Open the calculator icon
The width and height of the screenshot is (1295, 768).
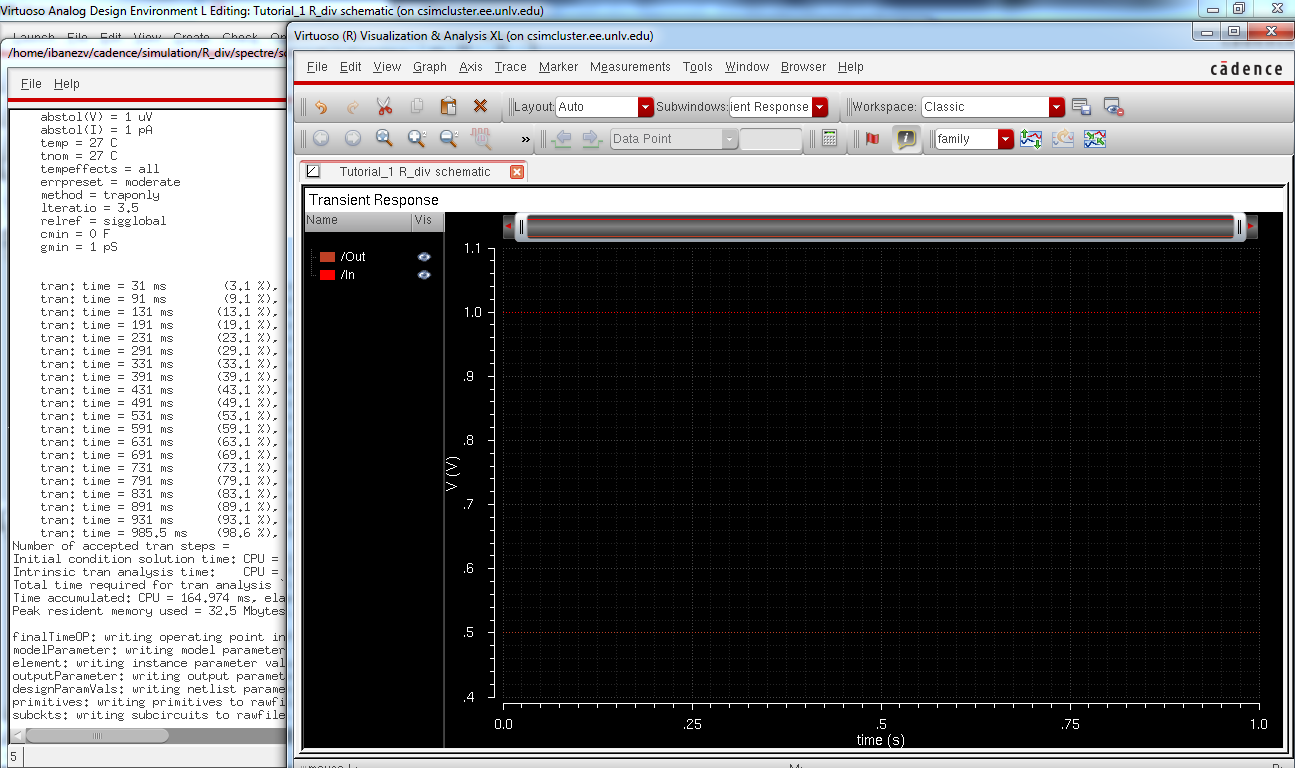[x=829, y=139]
